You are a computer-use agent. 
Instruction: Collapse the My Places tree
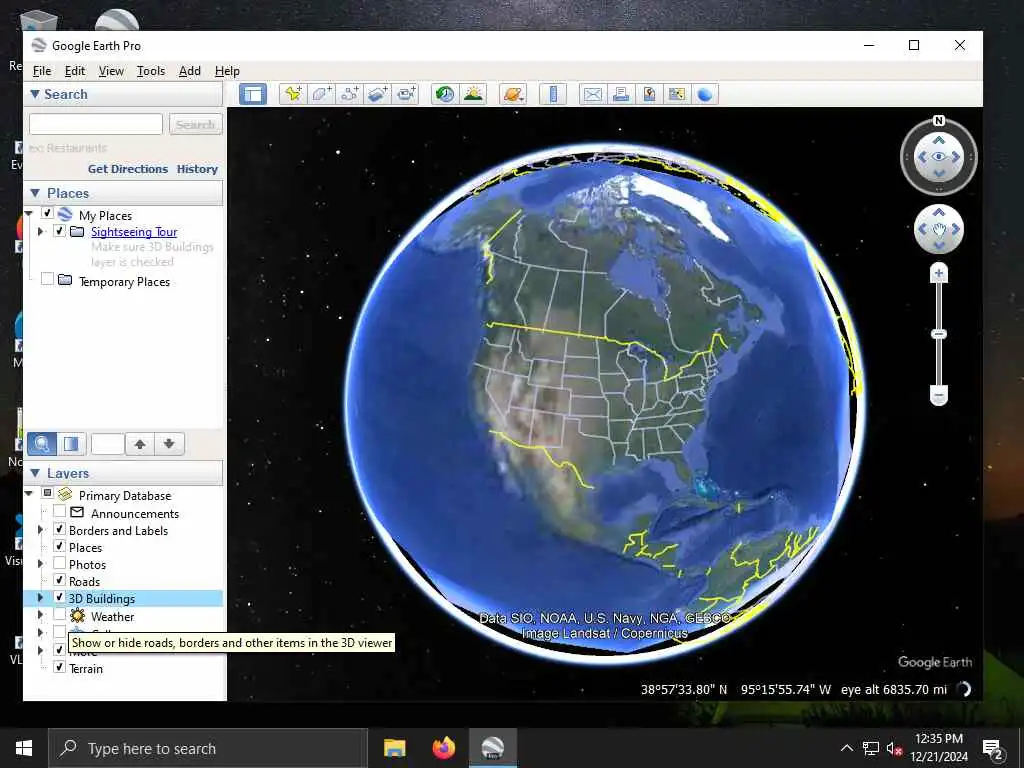coord(29,214)
